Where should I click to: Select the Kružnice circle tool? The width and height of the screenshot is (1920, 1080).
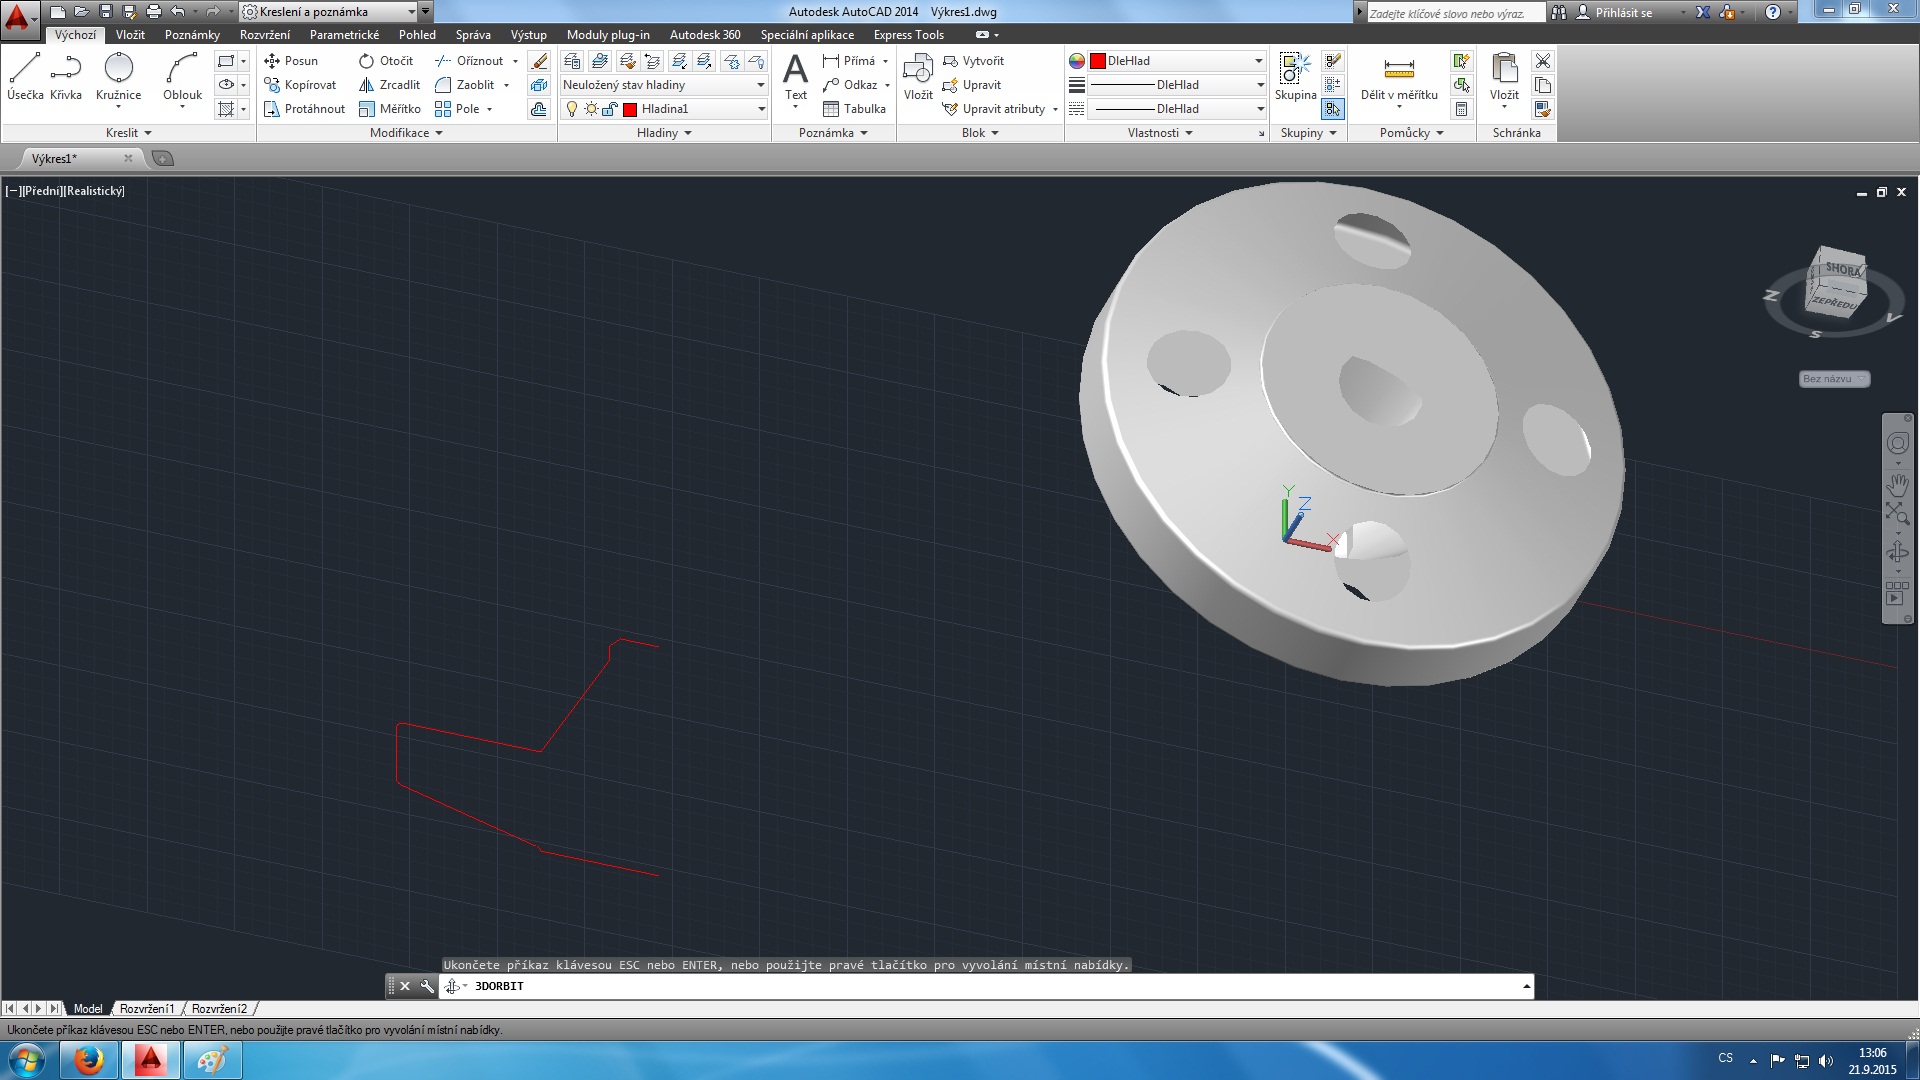(118, 76)
